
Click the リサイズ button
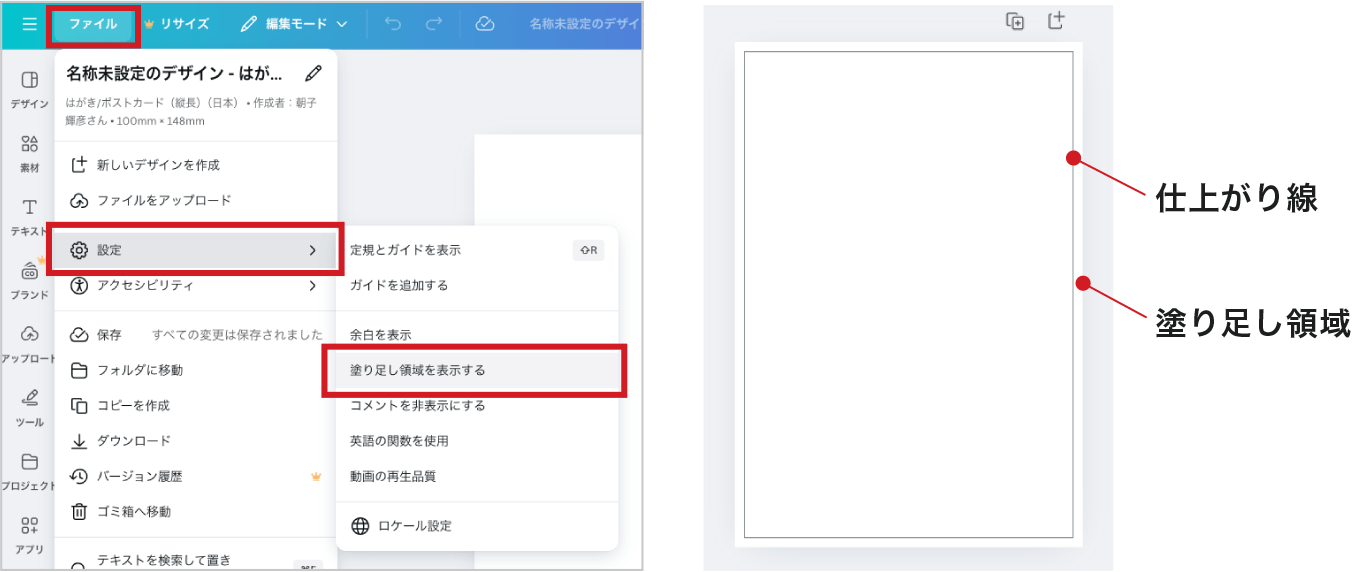click(x=177, y=24)
